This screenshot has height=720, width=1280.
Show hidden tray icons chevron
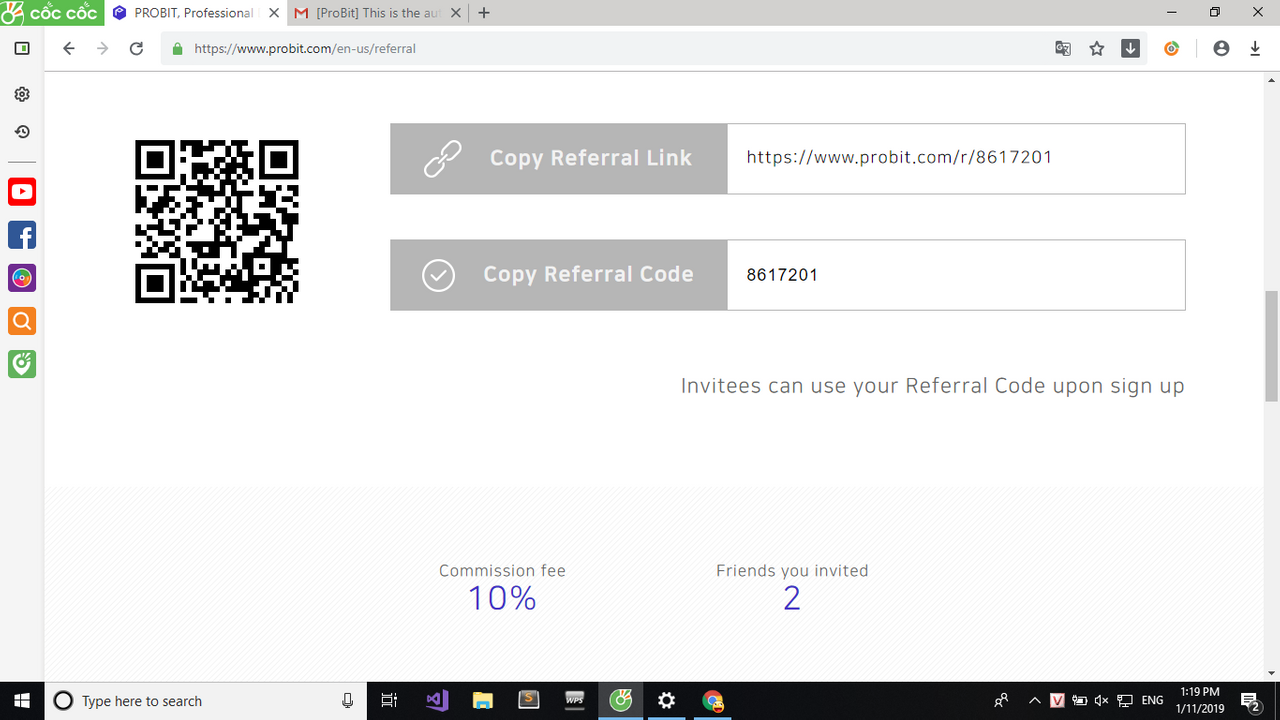(x=1035, y=701)
